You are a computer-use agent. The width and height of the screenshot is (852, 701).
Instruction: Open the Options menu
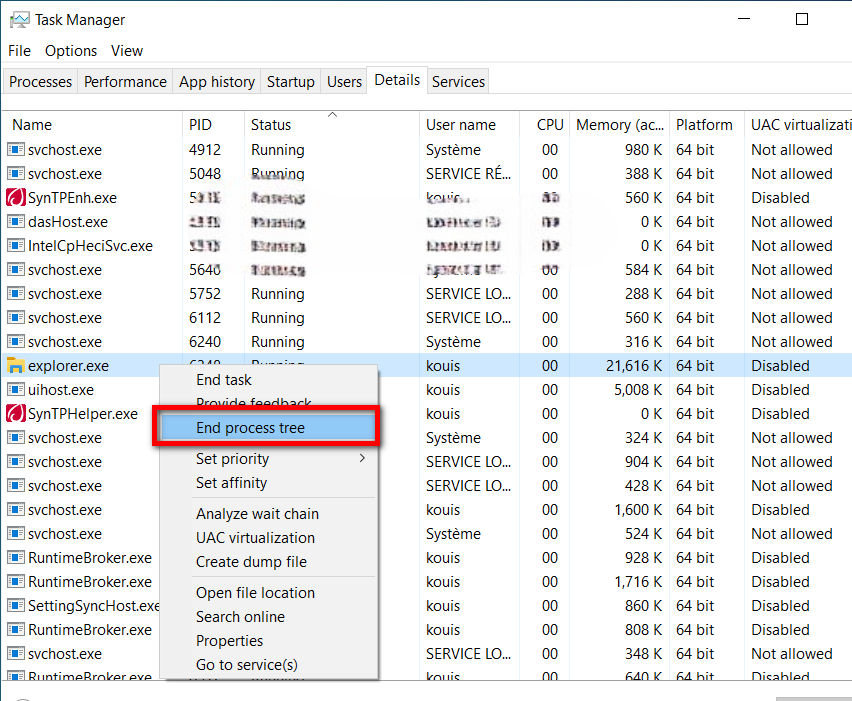tap(71, 51)
